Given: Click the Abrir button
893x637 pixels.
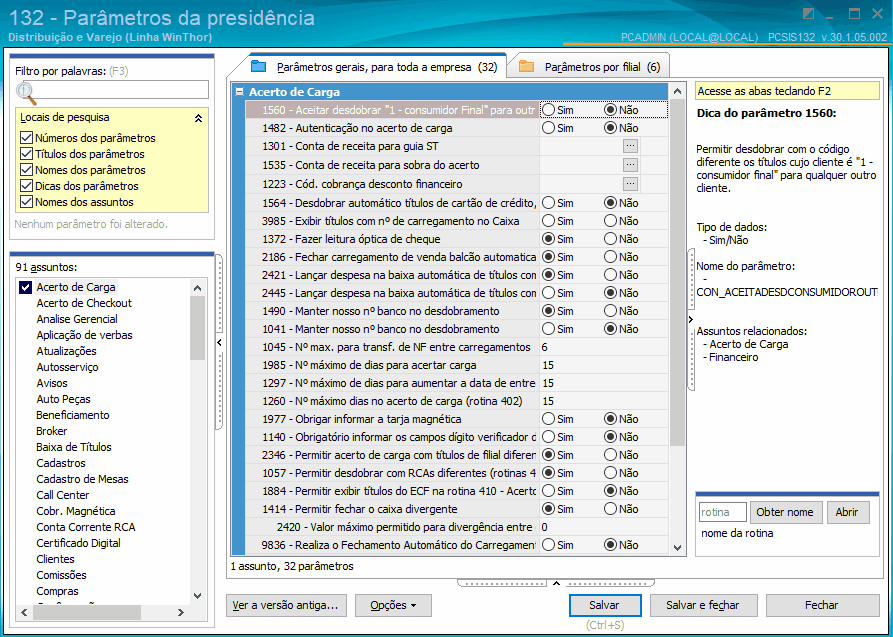Looking at the screenshot, I should [847, 512].
